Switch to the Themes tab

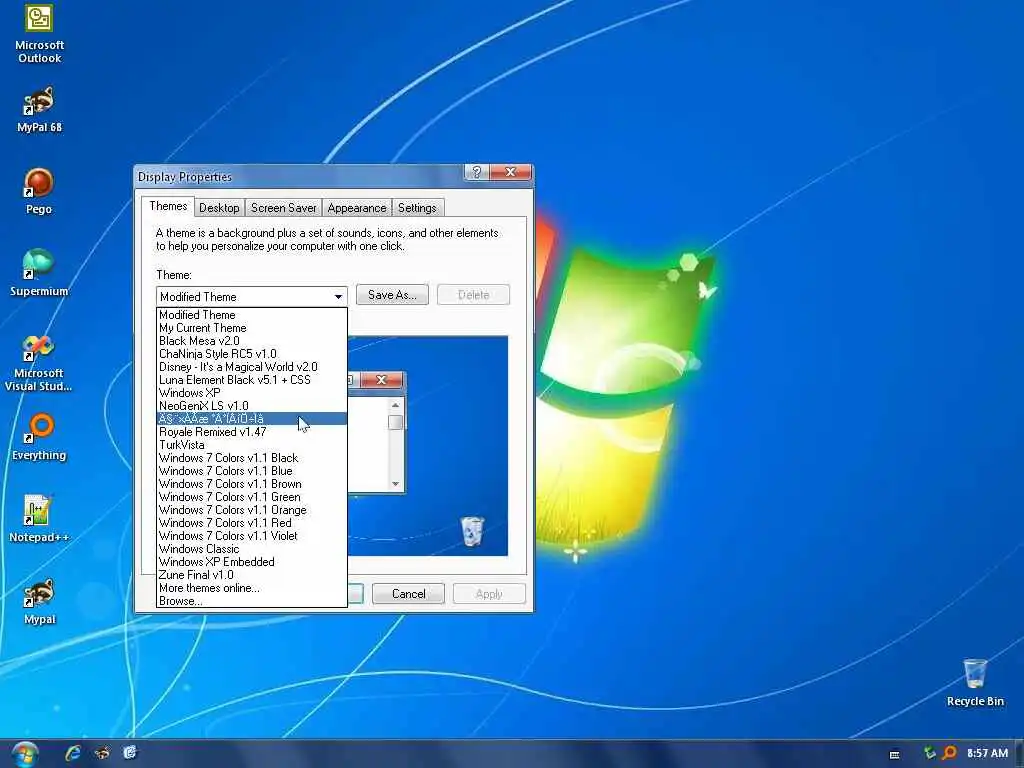pyautogui.click(x=168, y=206)
